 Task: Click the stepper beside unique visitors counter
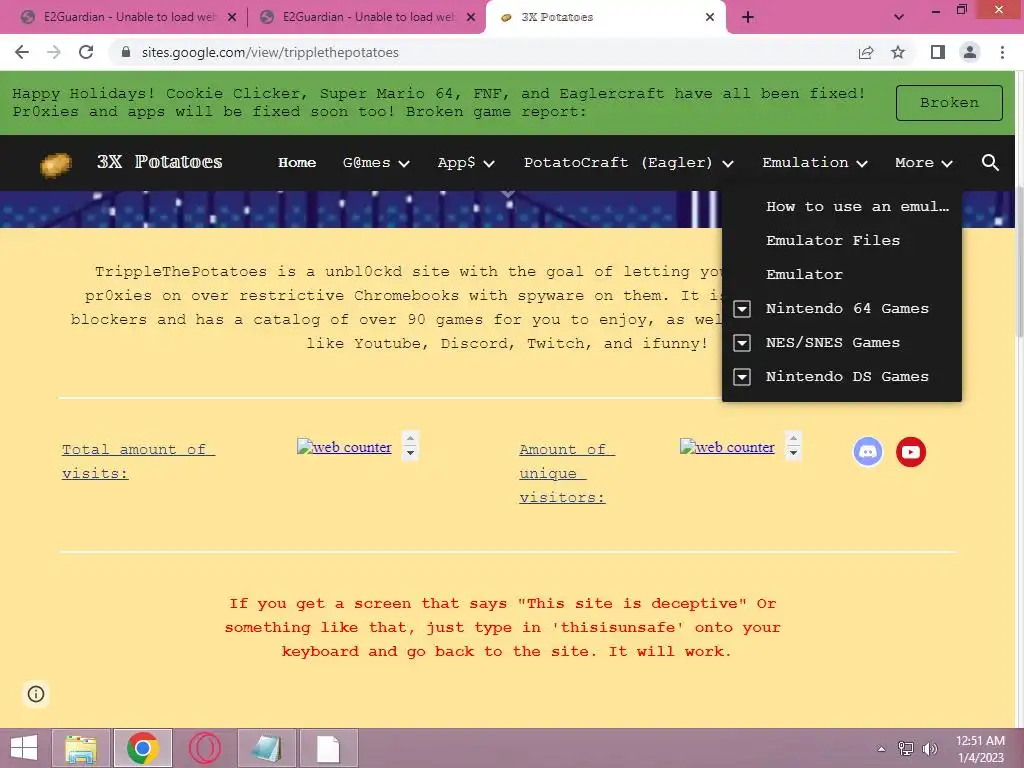(x=793, y=445)
